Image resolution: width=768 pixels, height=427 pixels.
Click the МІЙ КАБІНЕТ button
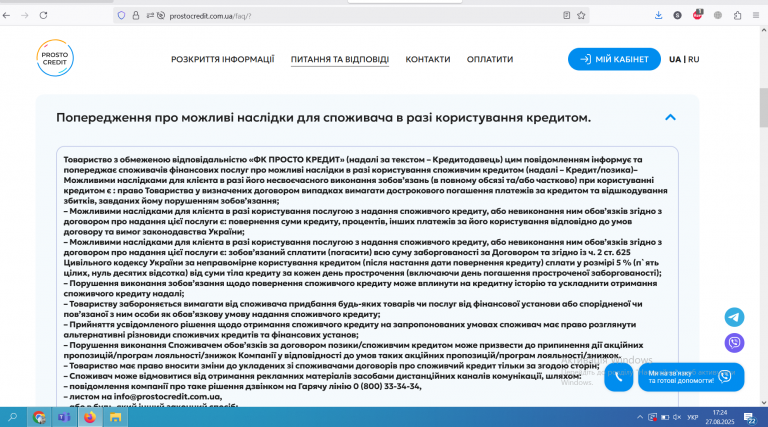click(614, 59)
